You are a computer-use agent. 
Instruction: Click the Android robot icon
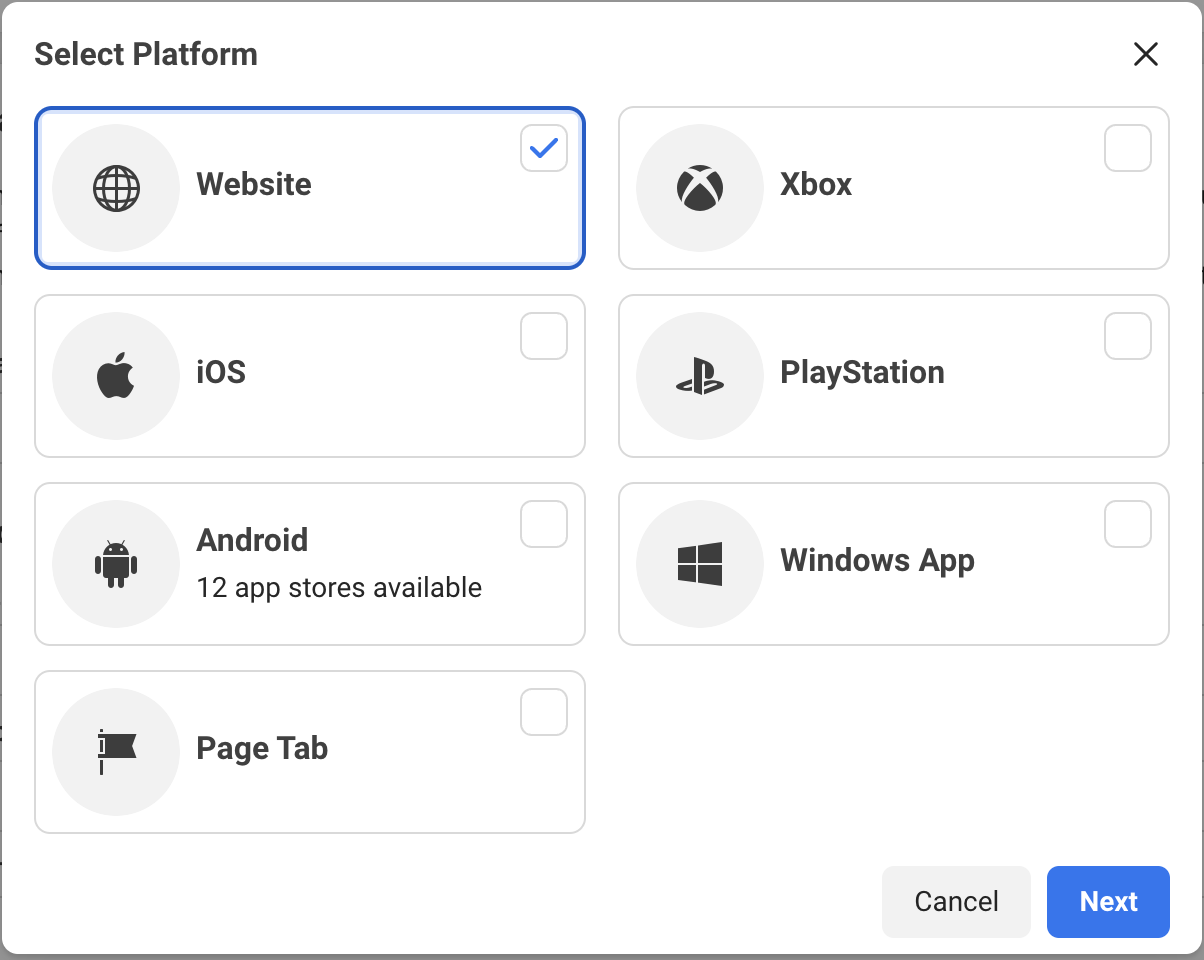point(116,564)
